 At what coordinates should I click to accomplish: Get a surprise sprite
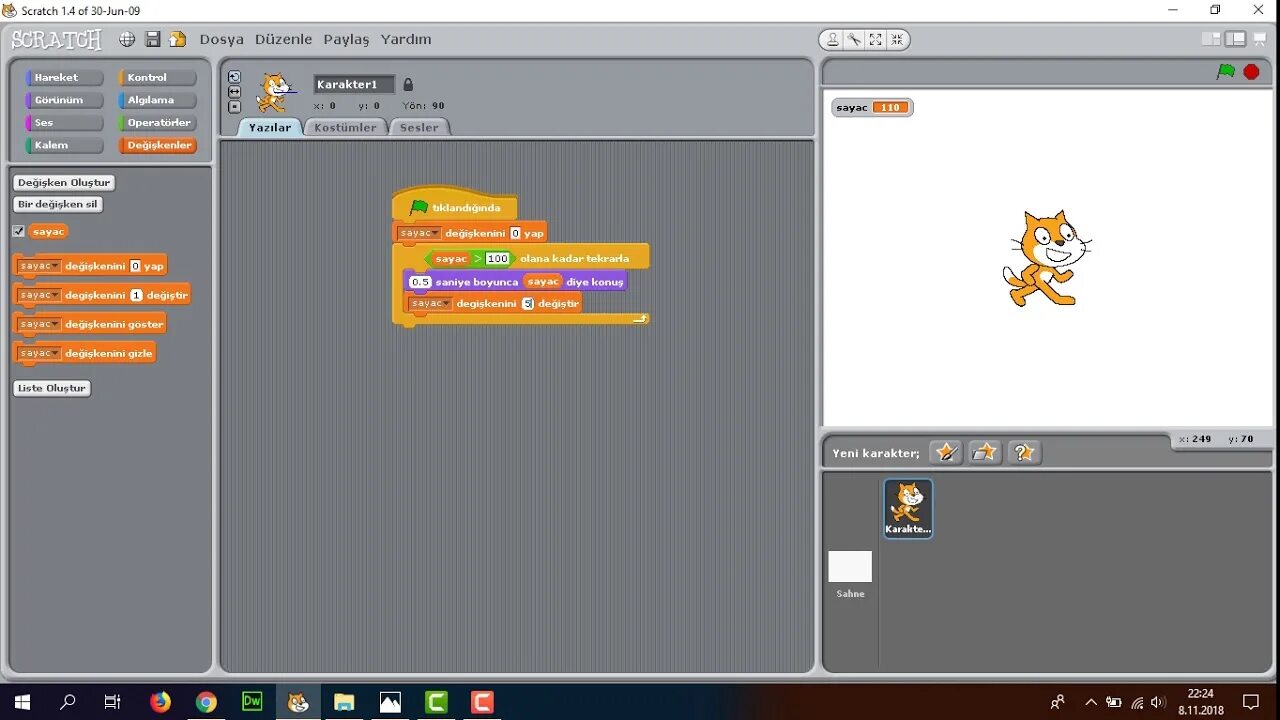[x=1024, y=452]
